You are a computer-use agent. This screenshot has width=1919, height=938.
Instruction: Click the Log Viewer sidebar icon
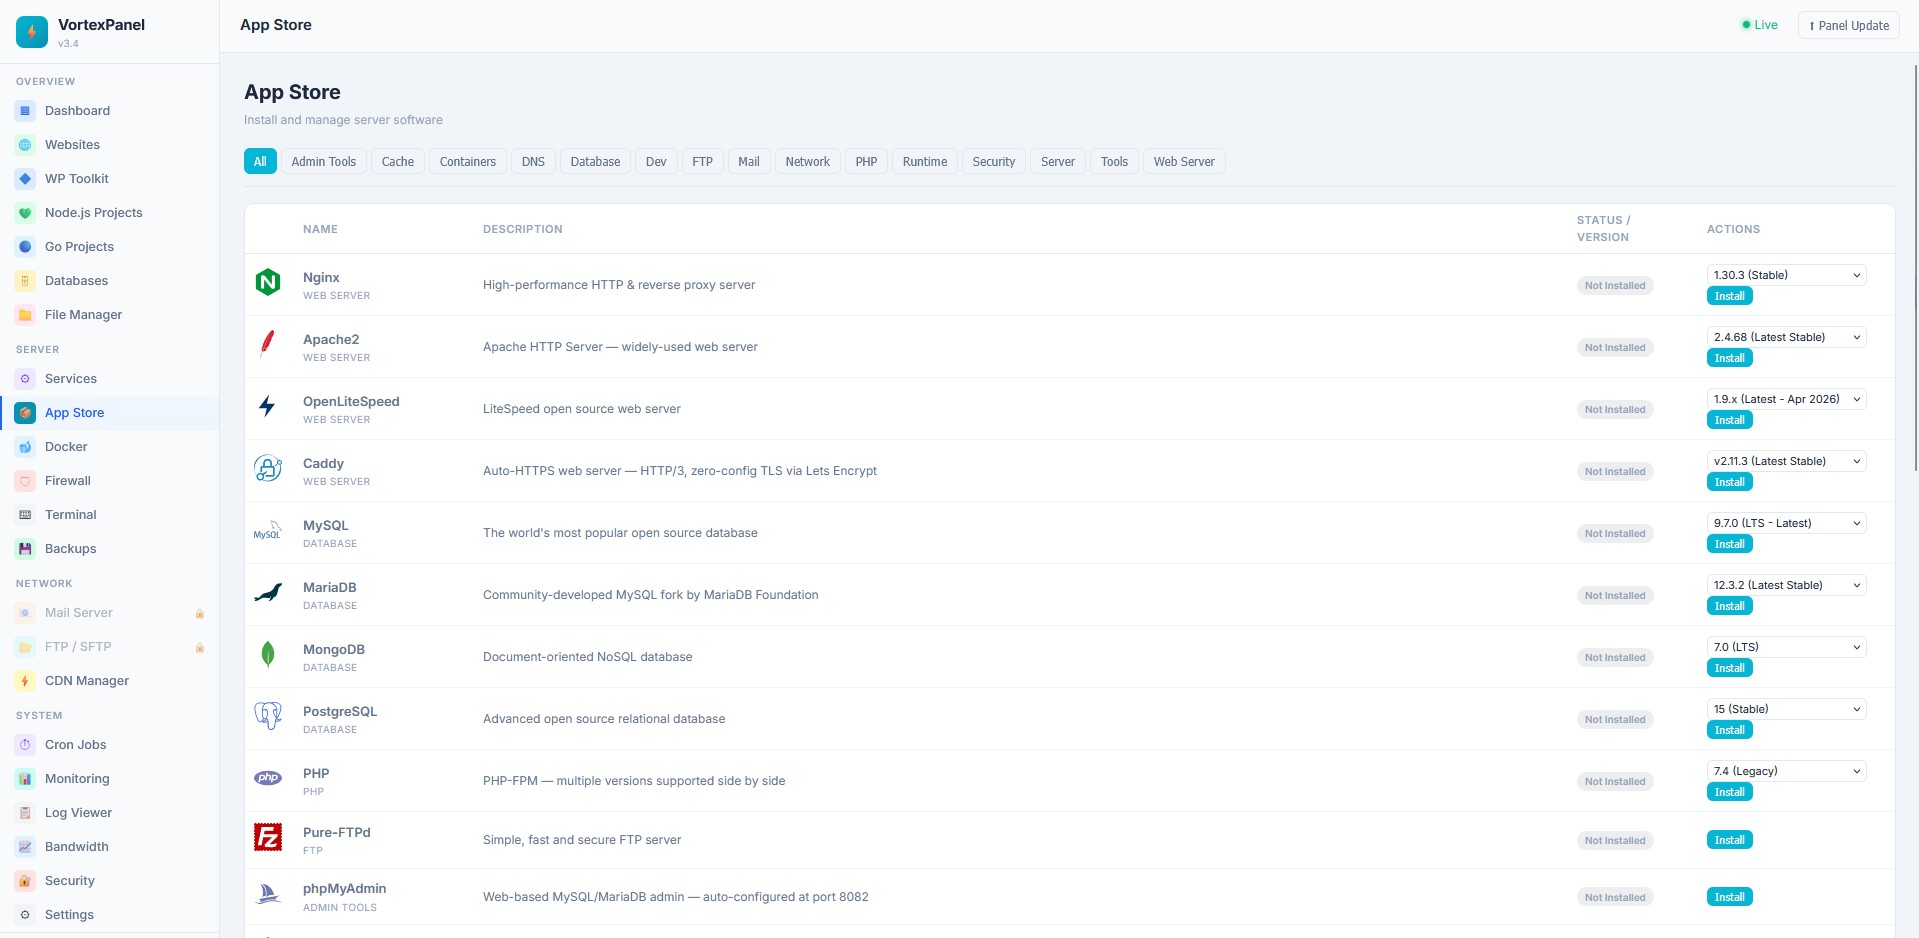tap(26, 813)
